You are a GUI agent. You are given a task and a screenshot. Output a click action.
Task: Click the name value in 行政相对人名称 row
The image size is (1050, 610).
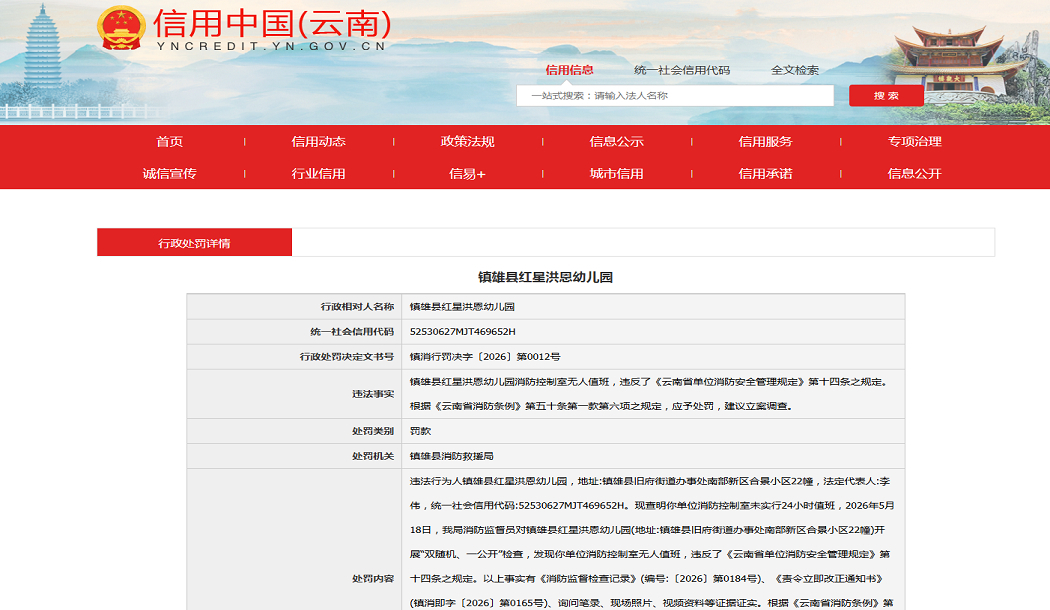click(462, 307)
